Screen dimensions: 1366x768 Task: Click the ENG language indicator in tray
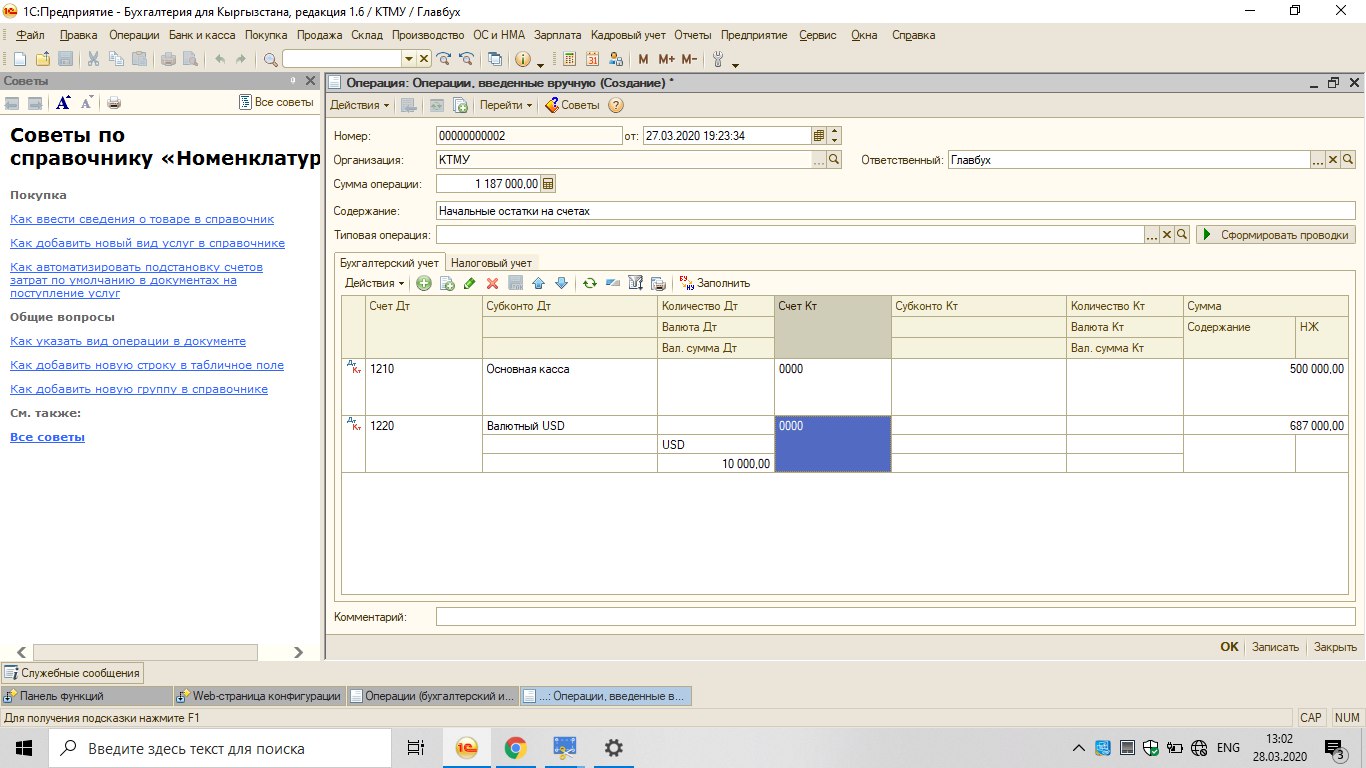tap(1229, 748)
